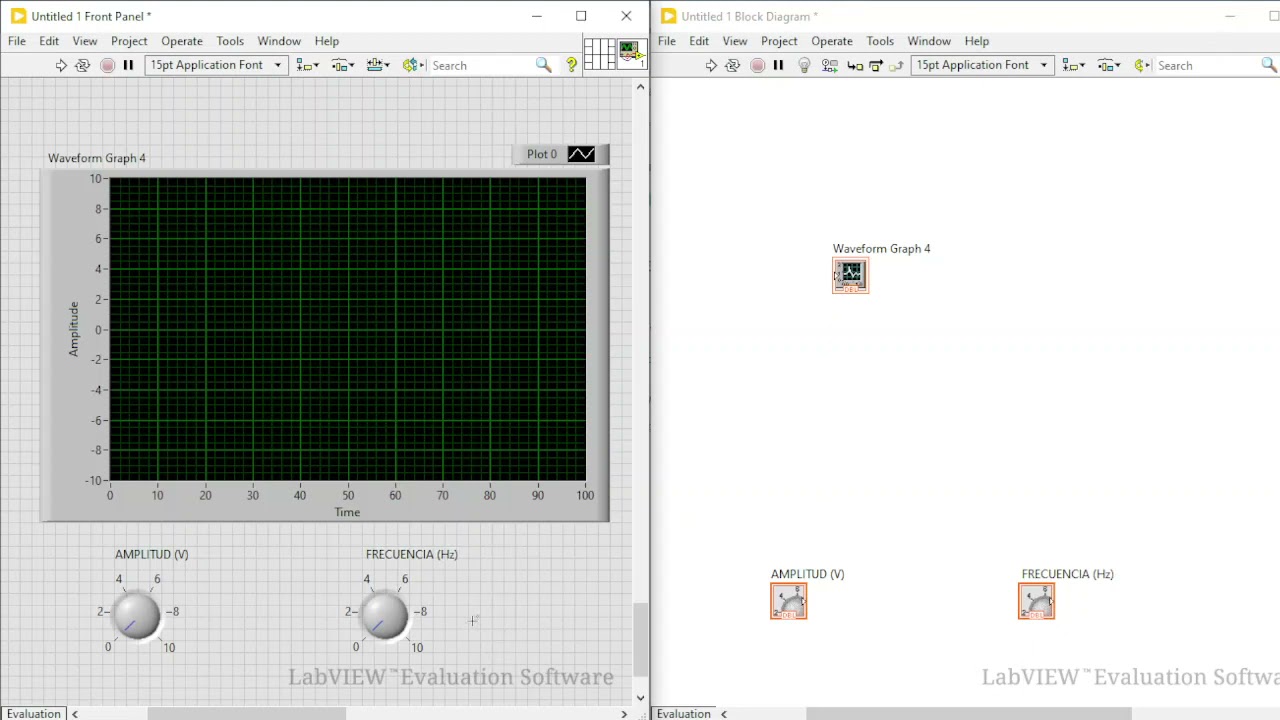Open Reorder dropdown in Front Panel toolbar
This screenshot has height=720, width=1280.
[413, 65]
